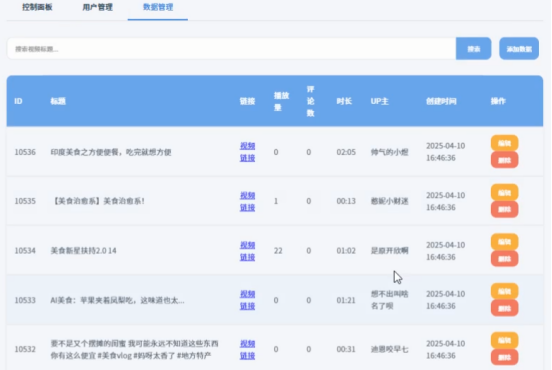The image size is (552, 370).
Task: Click the duration 01:02
Action: tap(346, 251)
